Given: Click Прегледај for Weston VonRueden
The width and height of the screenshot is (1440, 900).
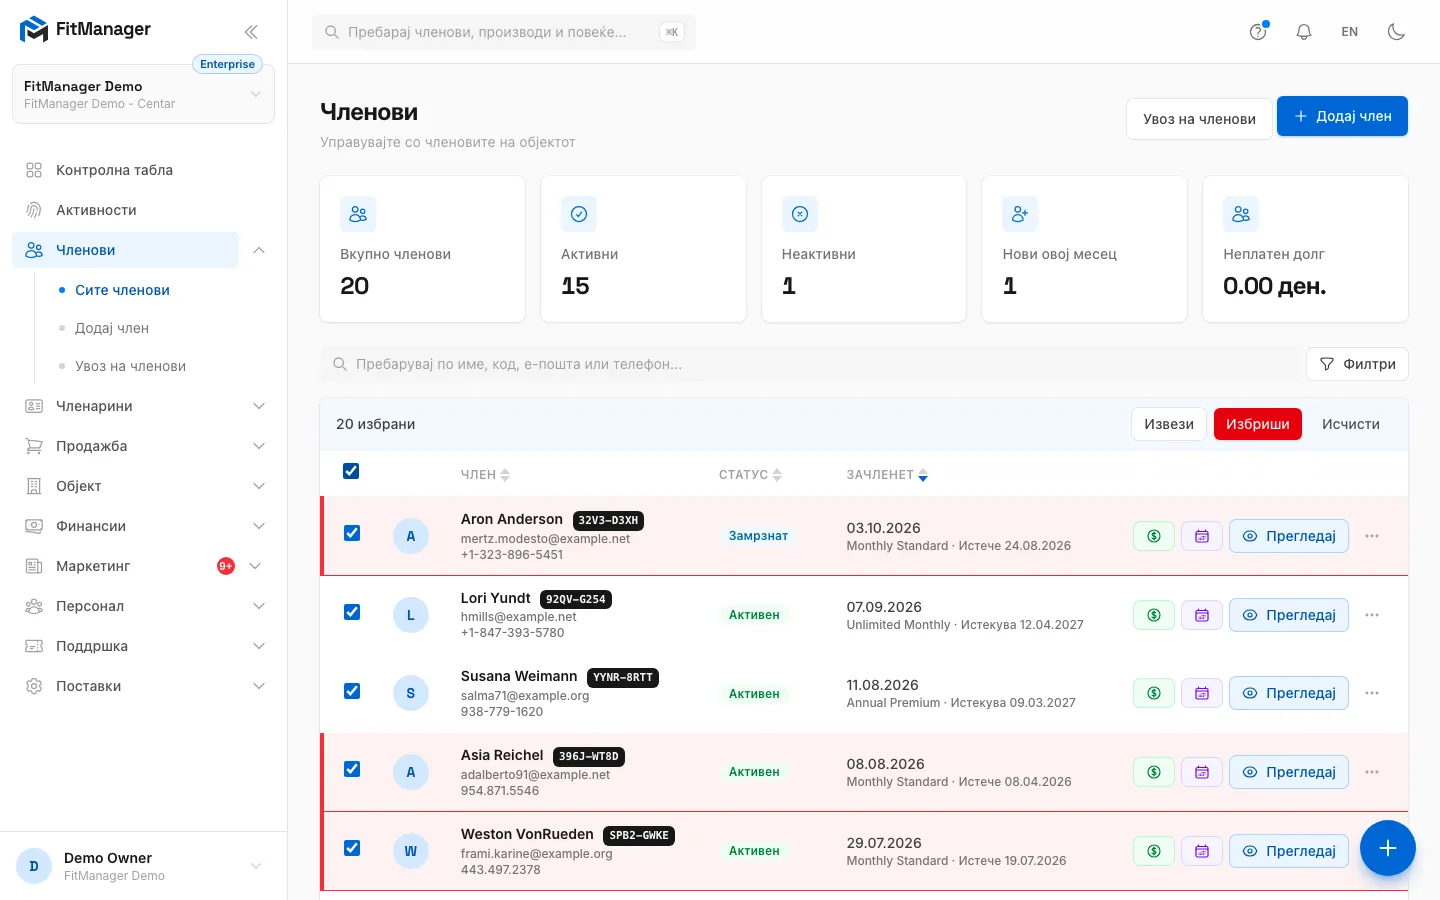Looking at the screenshot, I should (1289, 851).
